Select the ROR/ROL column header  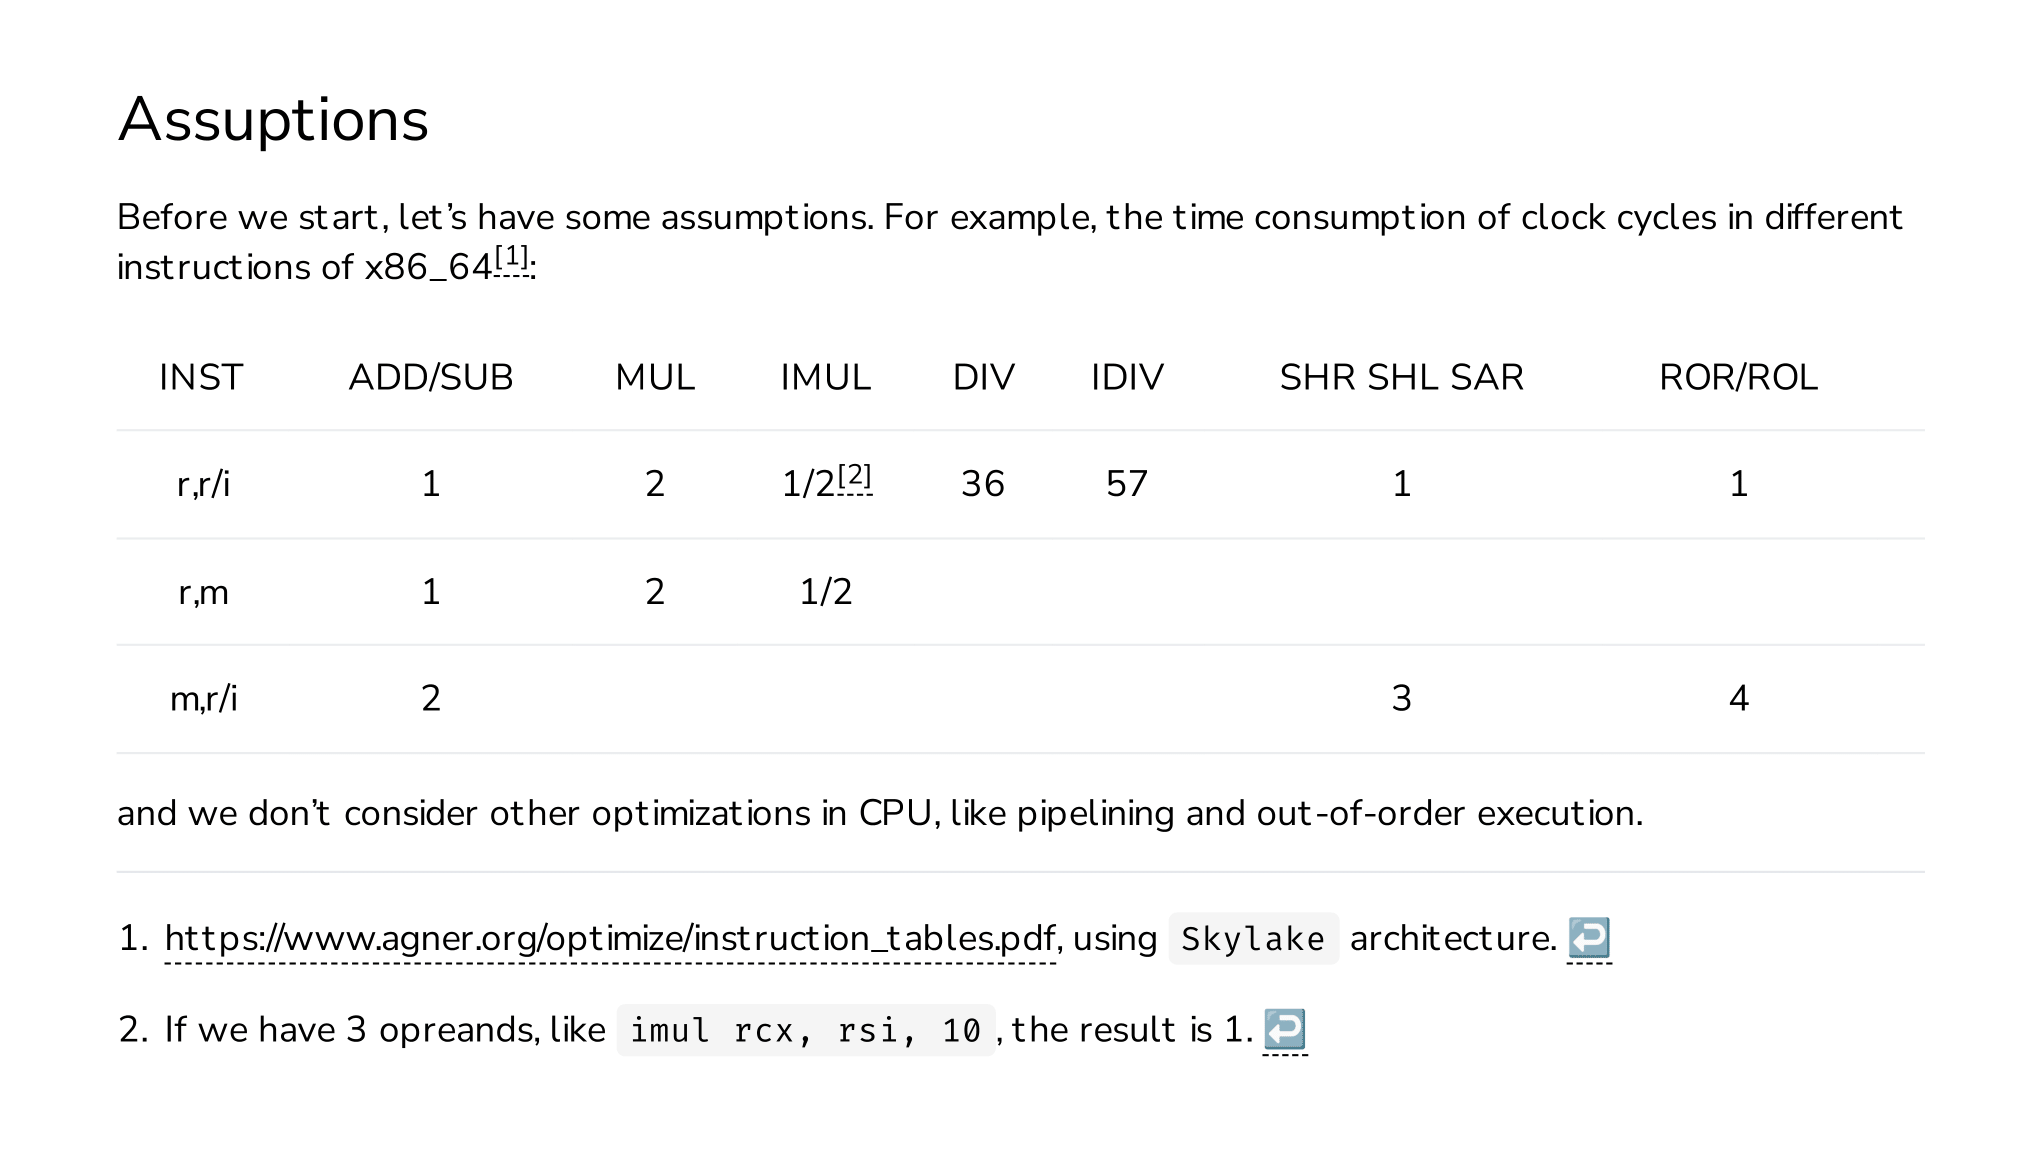(x=1739, y=377)
